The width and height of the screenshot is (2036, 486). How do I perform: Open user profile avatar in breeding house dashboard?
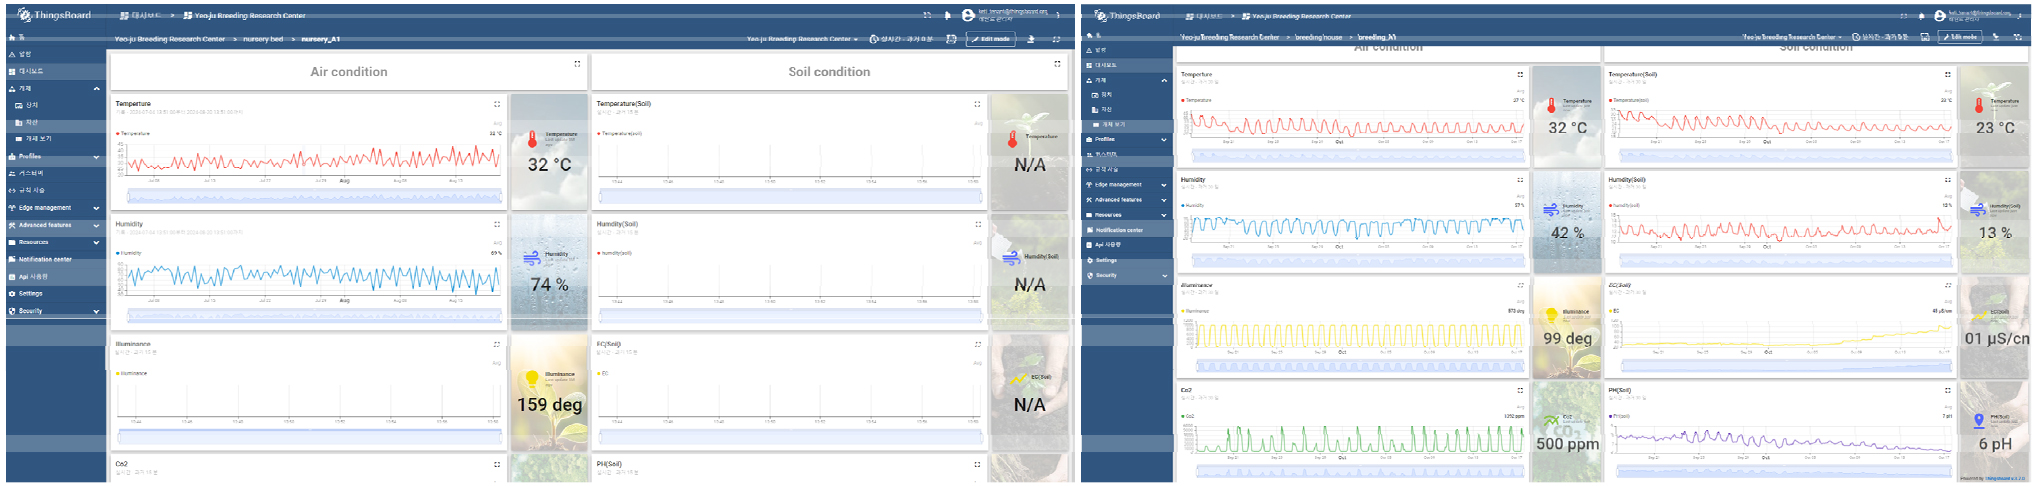(1939, 16)
